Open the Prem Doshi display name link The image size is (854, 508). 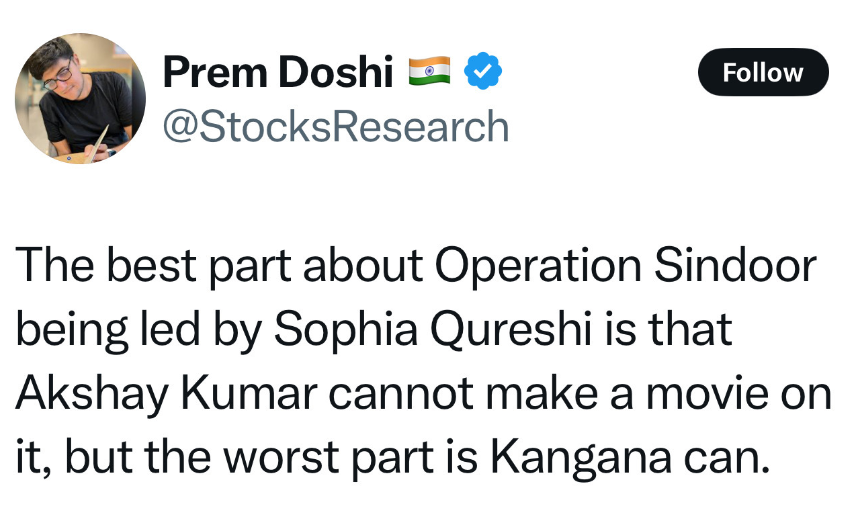tap(278, 71)
